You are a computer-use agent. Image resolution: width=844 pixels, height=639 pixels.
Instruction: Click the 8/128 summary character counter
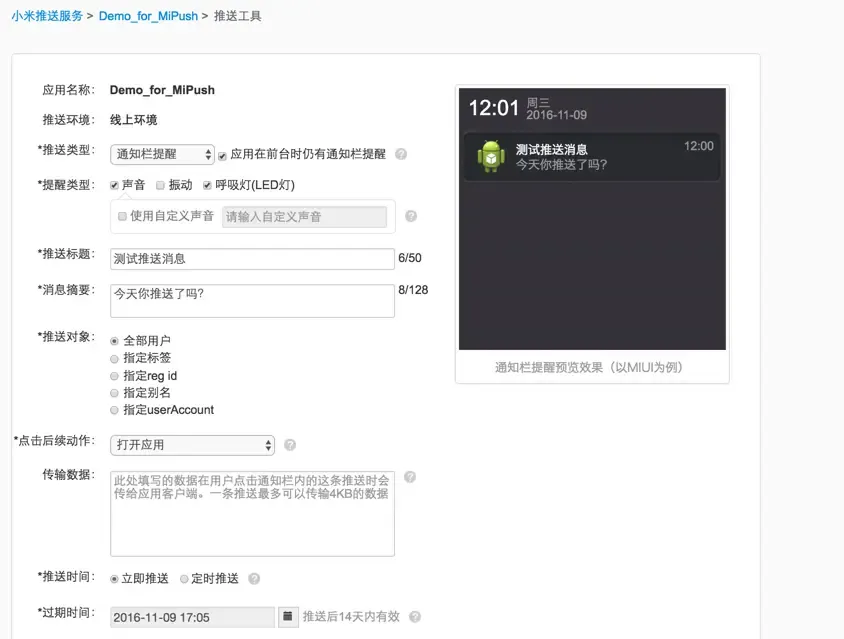413,290
